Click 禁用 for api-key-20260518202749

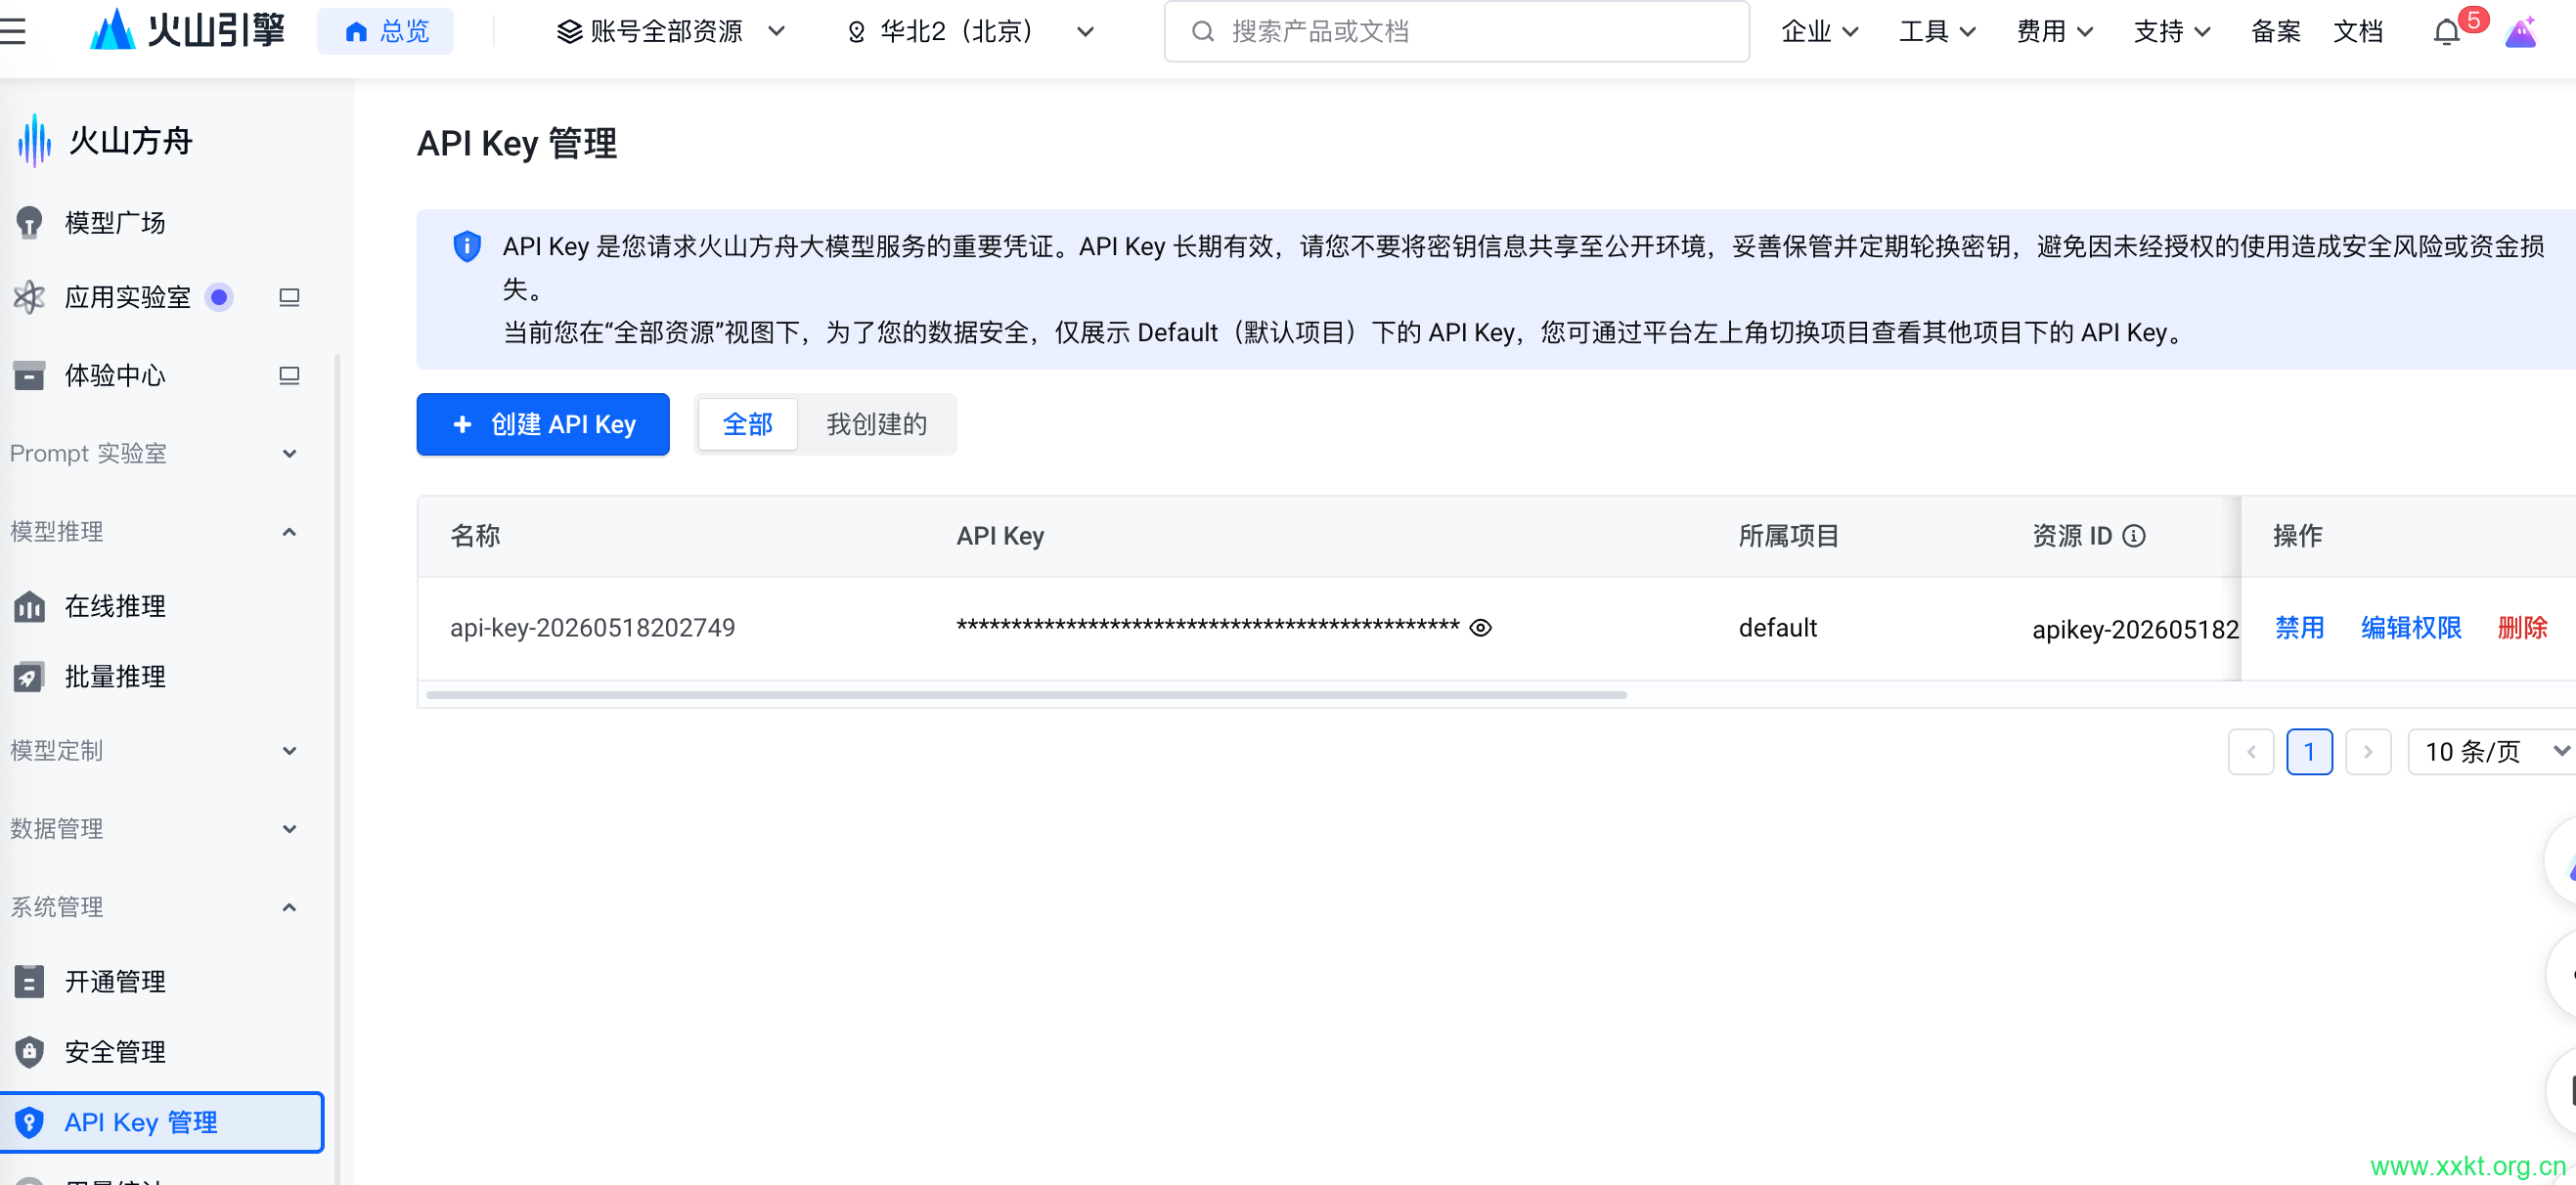pyautogui.click(x=2299, y=628)
